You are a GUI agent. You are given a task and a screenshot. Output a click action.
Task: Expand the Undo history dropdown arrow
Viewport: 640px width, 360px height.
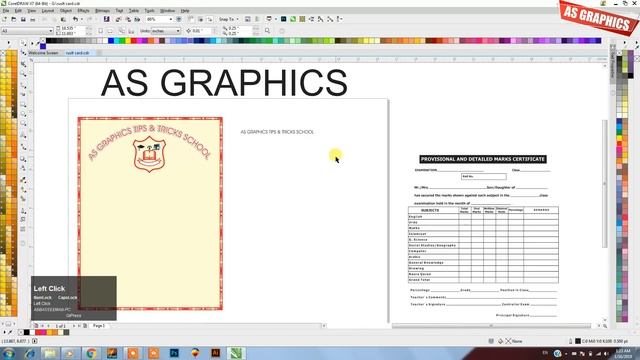click(x=82, y=19)
